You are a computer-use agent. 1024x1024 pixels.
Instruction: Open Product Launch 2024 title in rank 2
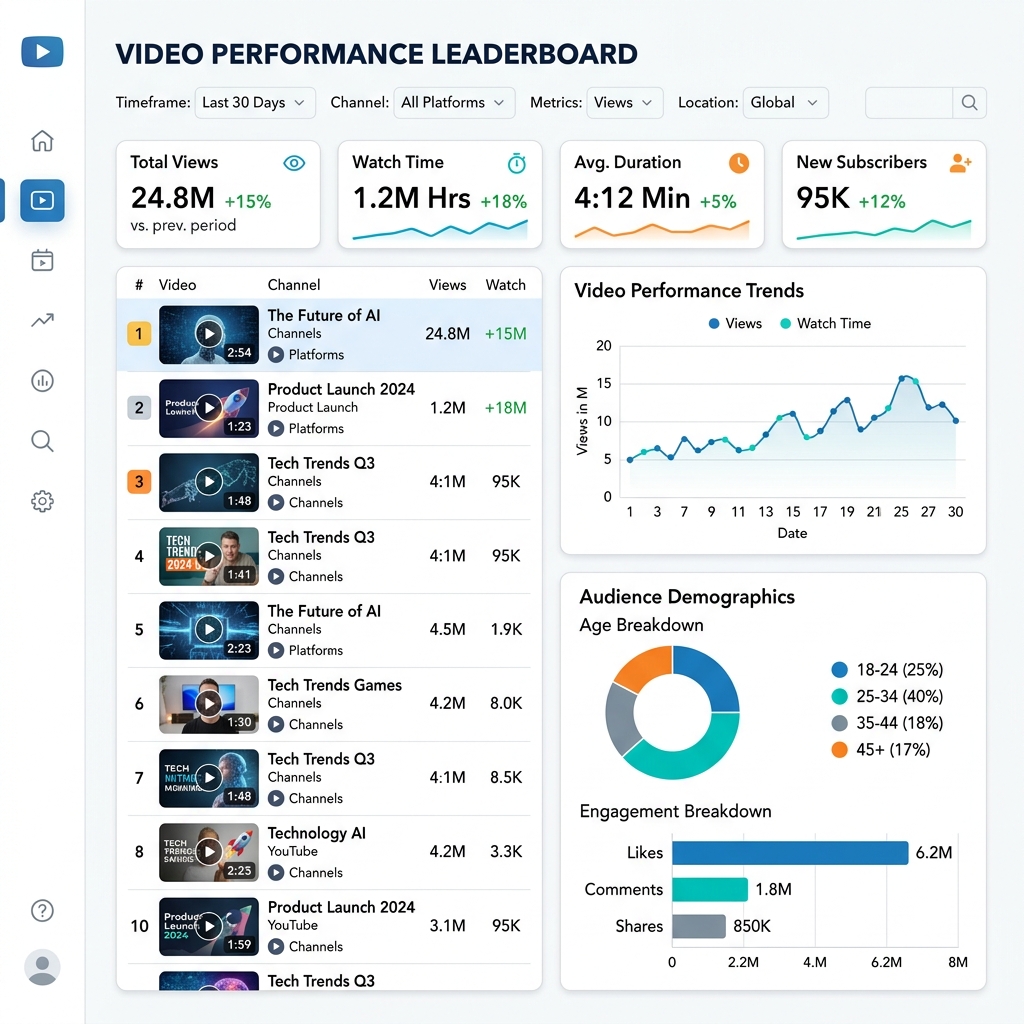(341, 389)
